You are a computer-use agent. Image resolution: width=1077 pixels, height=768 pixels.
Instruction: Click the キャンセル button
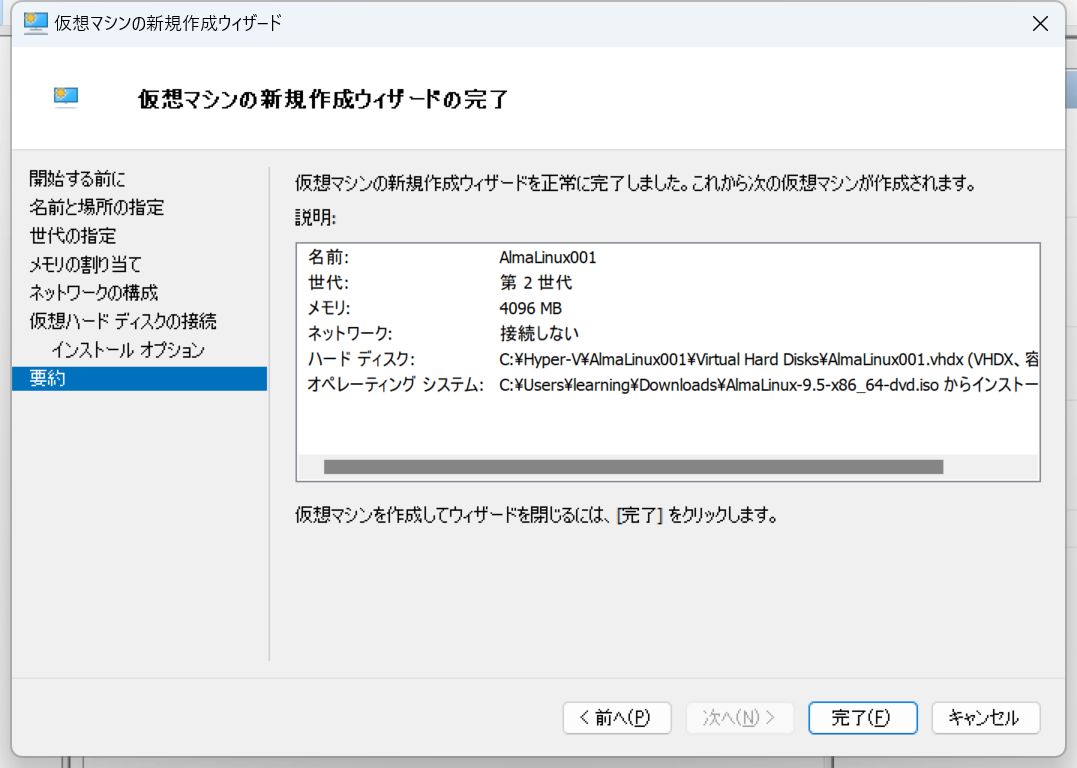985,718
